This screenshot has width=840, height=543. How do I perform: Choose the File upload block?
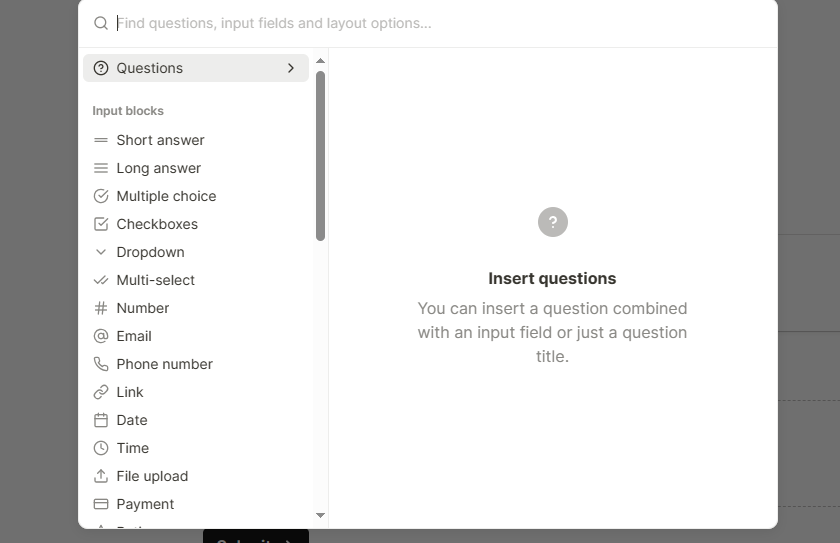pos(152,476)
